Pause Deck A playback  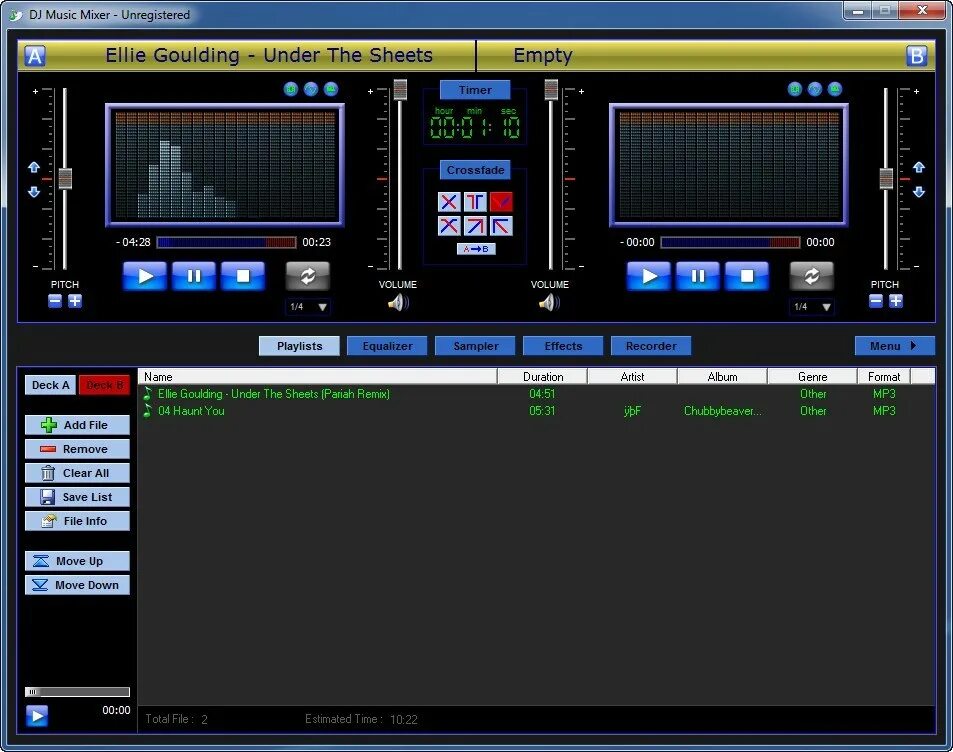(194, 277)
